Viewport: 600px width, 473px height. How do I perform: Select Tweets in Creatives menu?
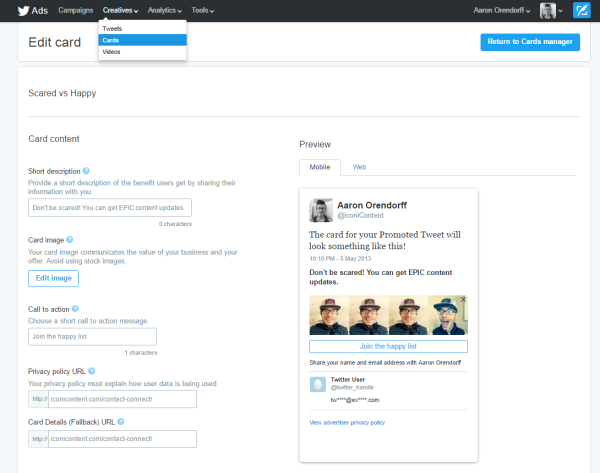pyautogui.click(x=142, y=29)
